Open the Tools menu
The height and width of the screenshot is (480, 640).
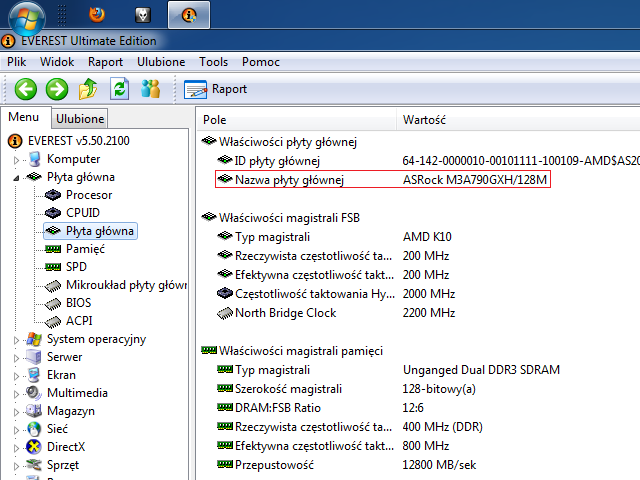coord(213,61)
